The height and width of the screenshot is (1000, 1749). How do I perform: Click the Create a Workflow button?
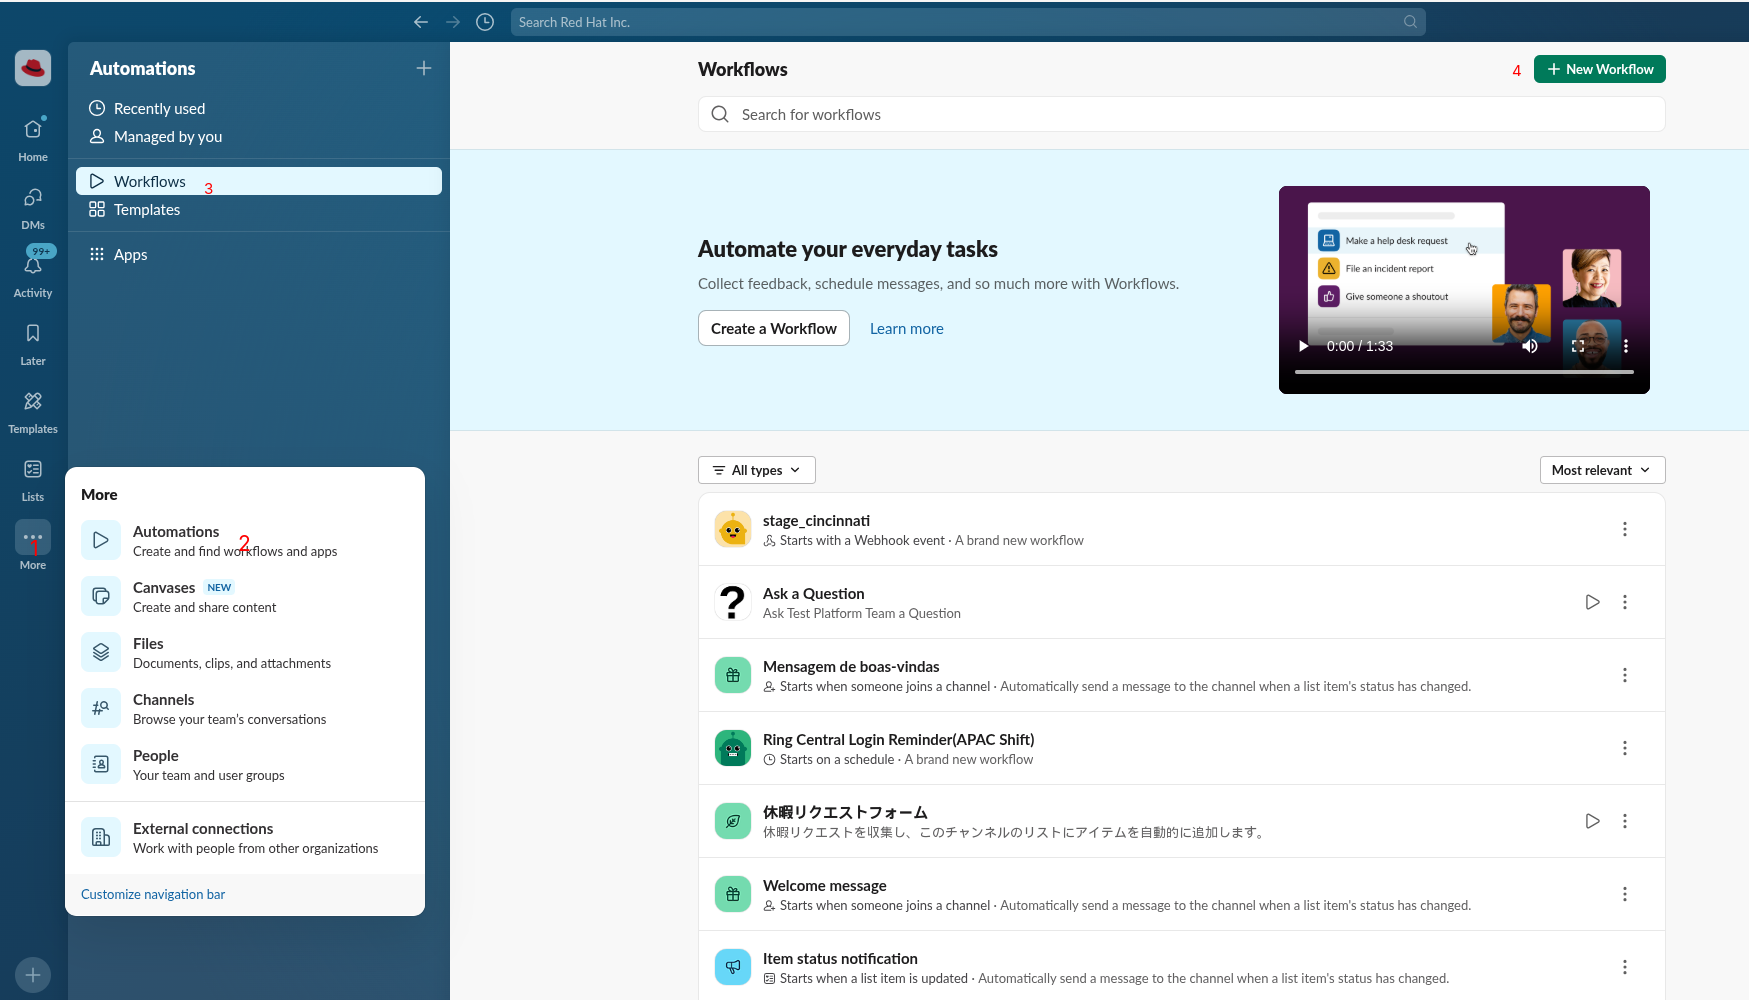point(774,328)
